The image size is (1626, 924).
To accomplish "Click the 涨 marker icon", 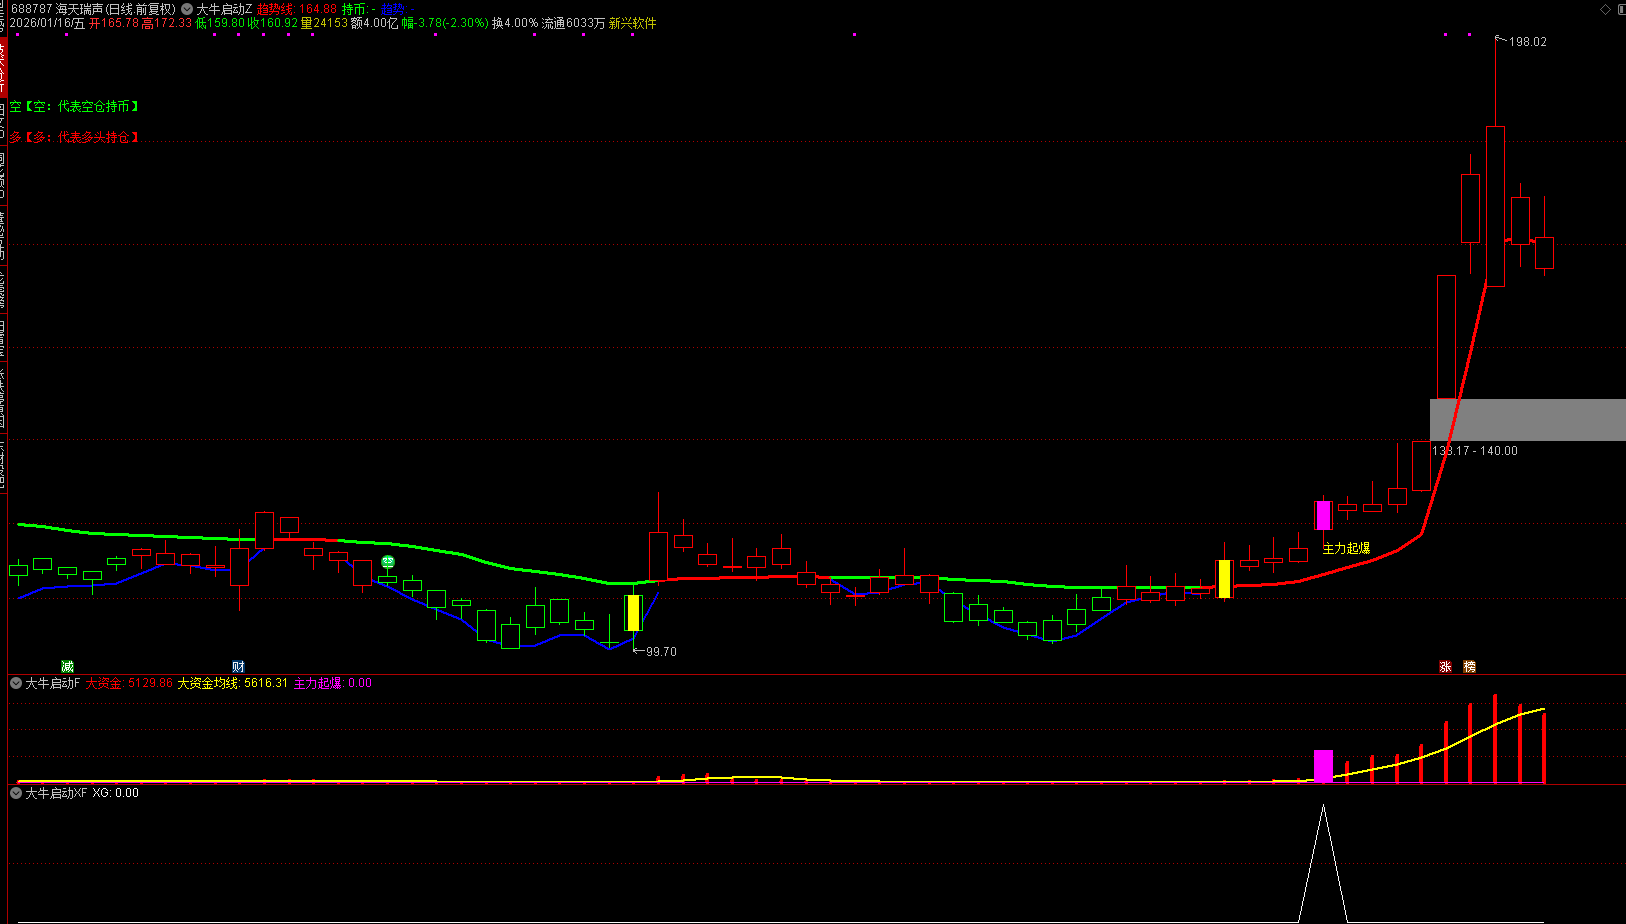I will [x=1445, y=666].
